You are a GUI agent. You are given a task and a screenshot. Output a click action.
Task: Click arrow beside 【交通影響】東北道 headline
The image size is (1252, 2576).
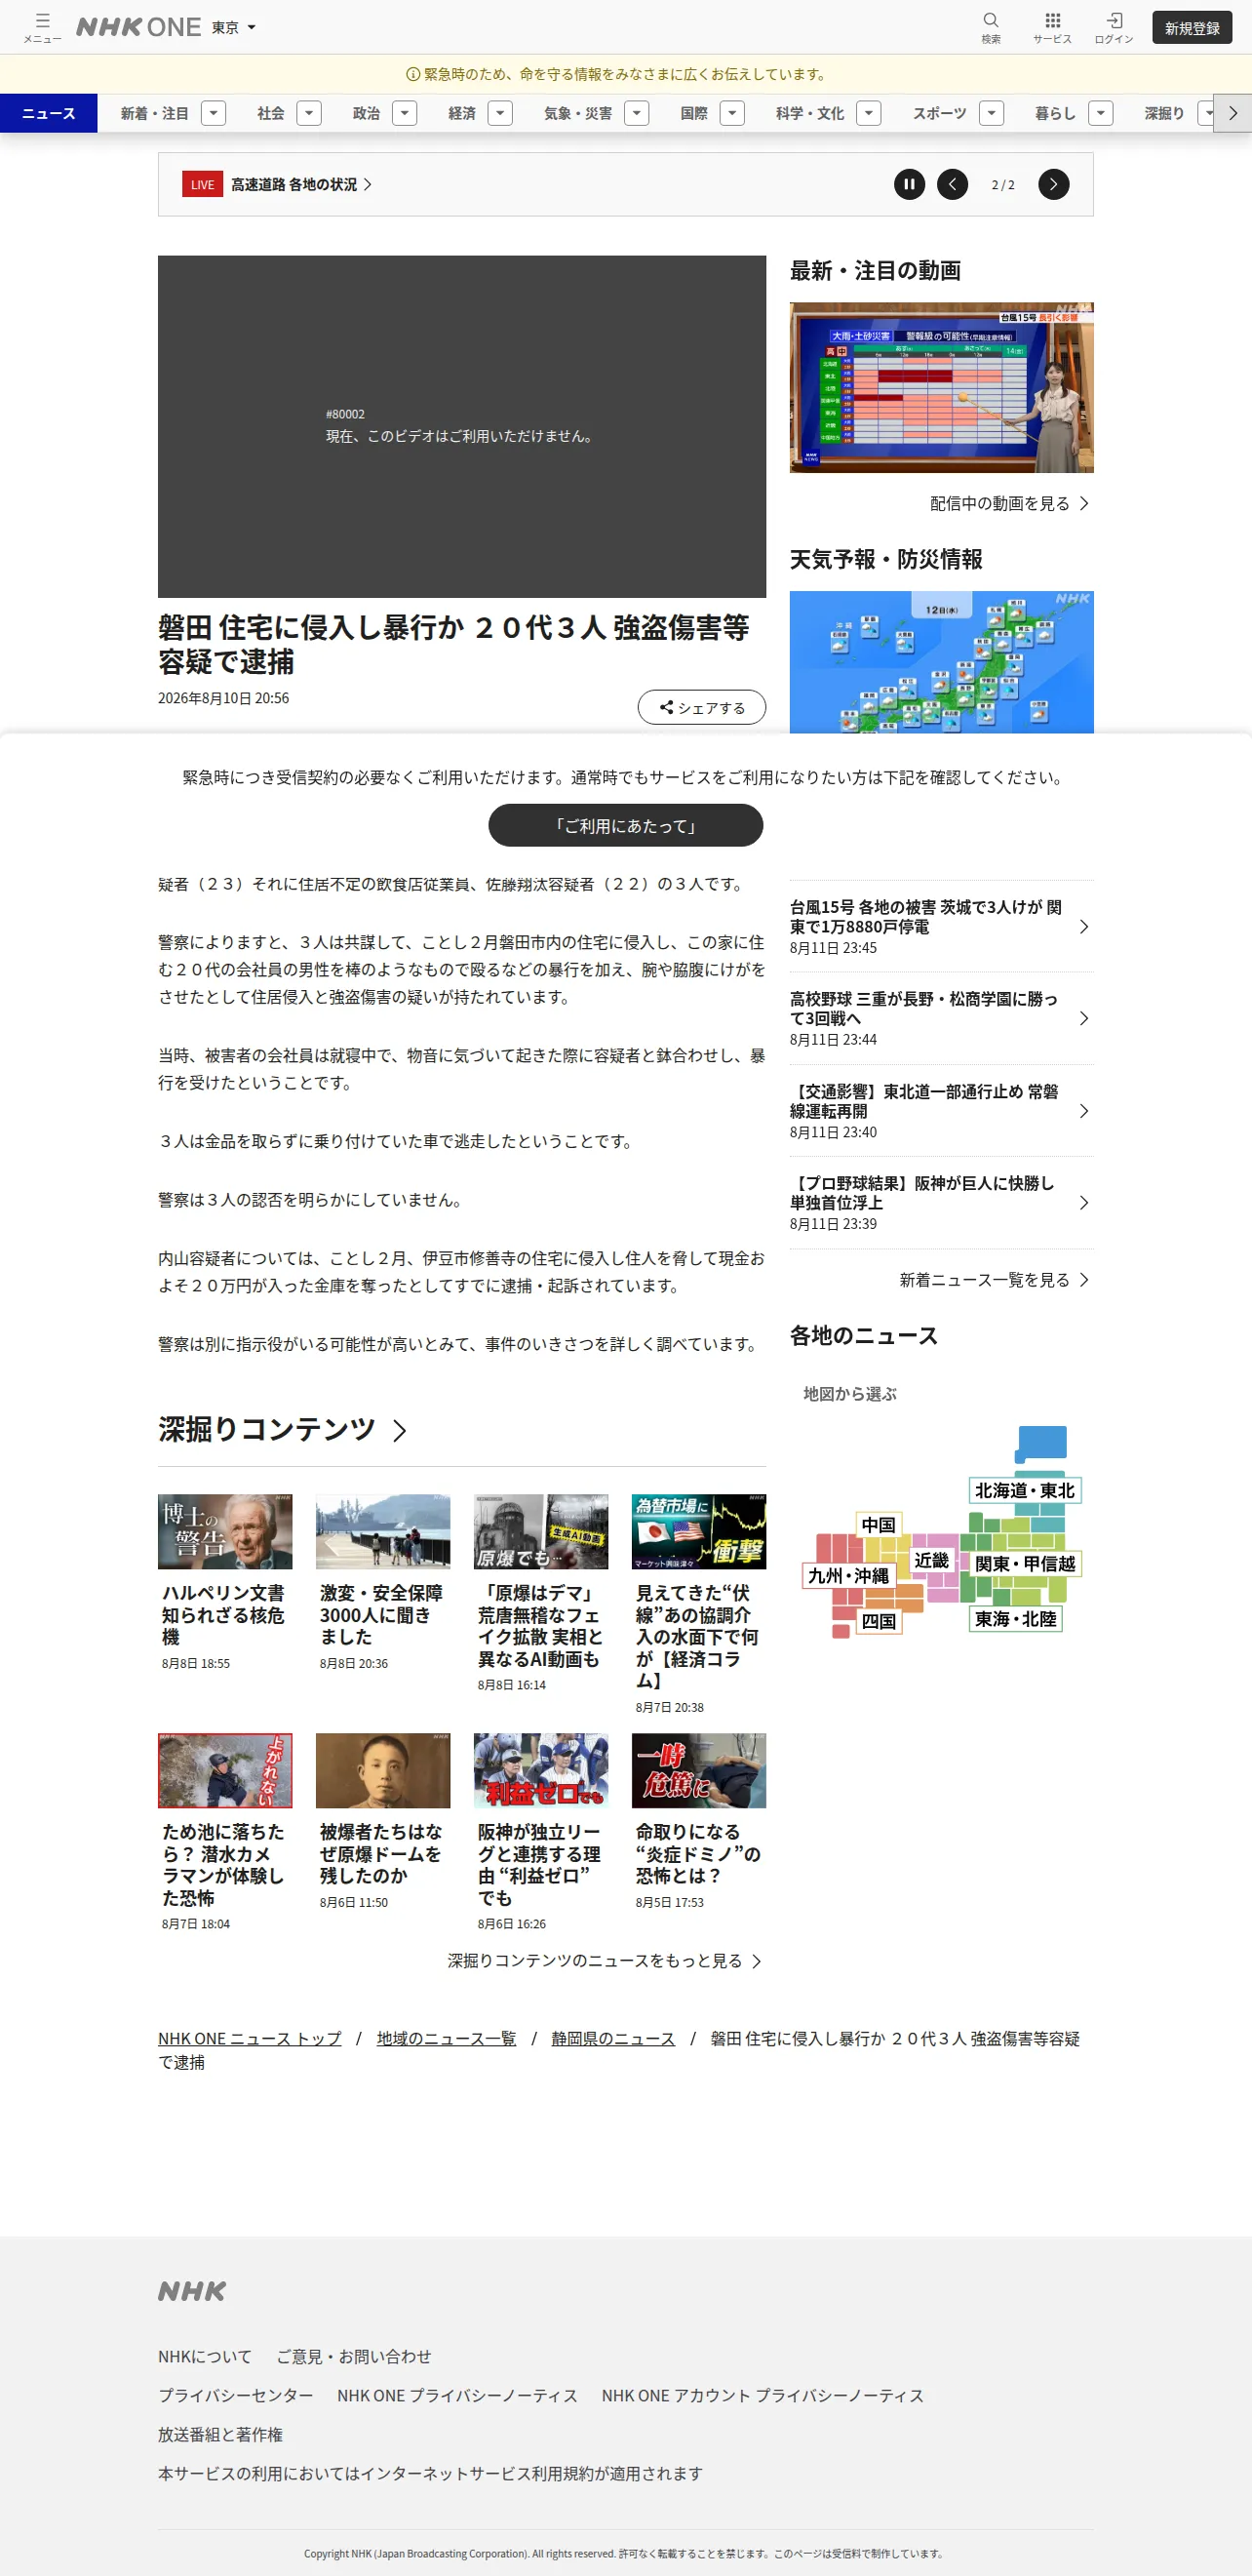[1084, 1111]
